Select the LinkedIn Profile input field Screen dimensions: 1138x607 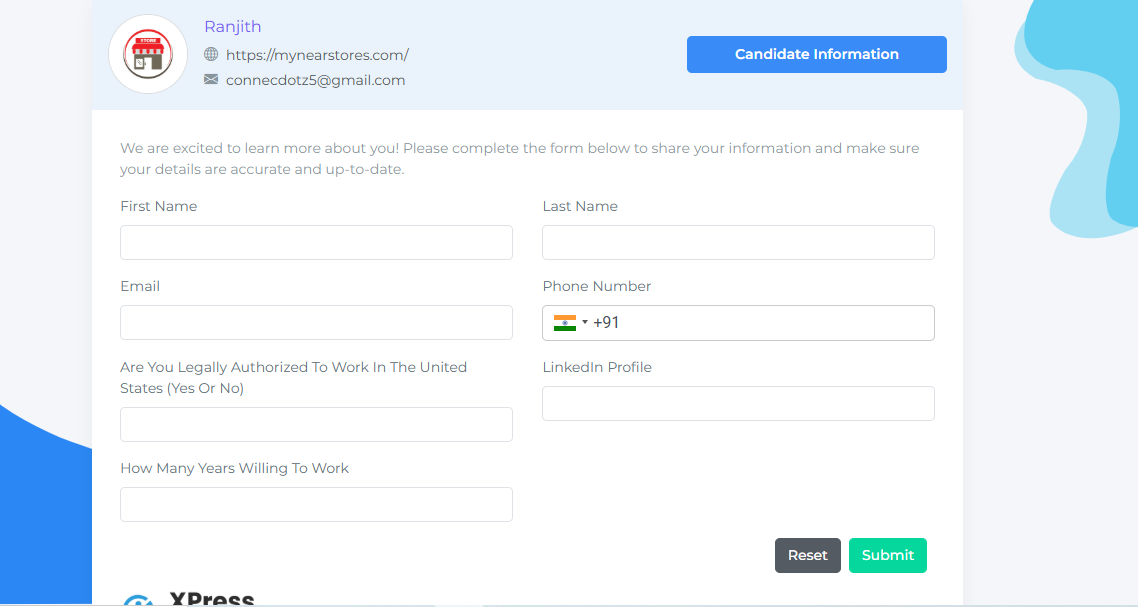738,404
